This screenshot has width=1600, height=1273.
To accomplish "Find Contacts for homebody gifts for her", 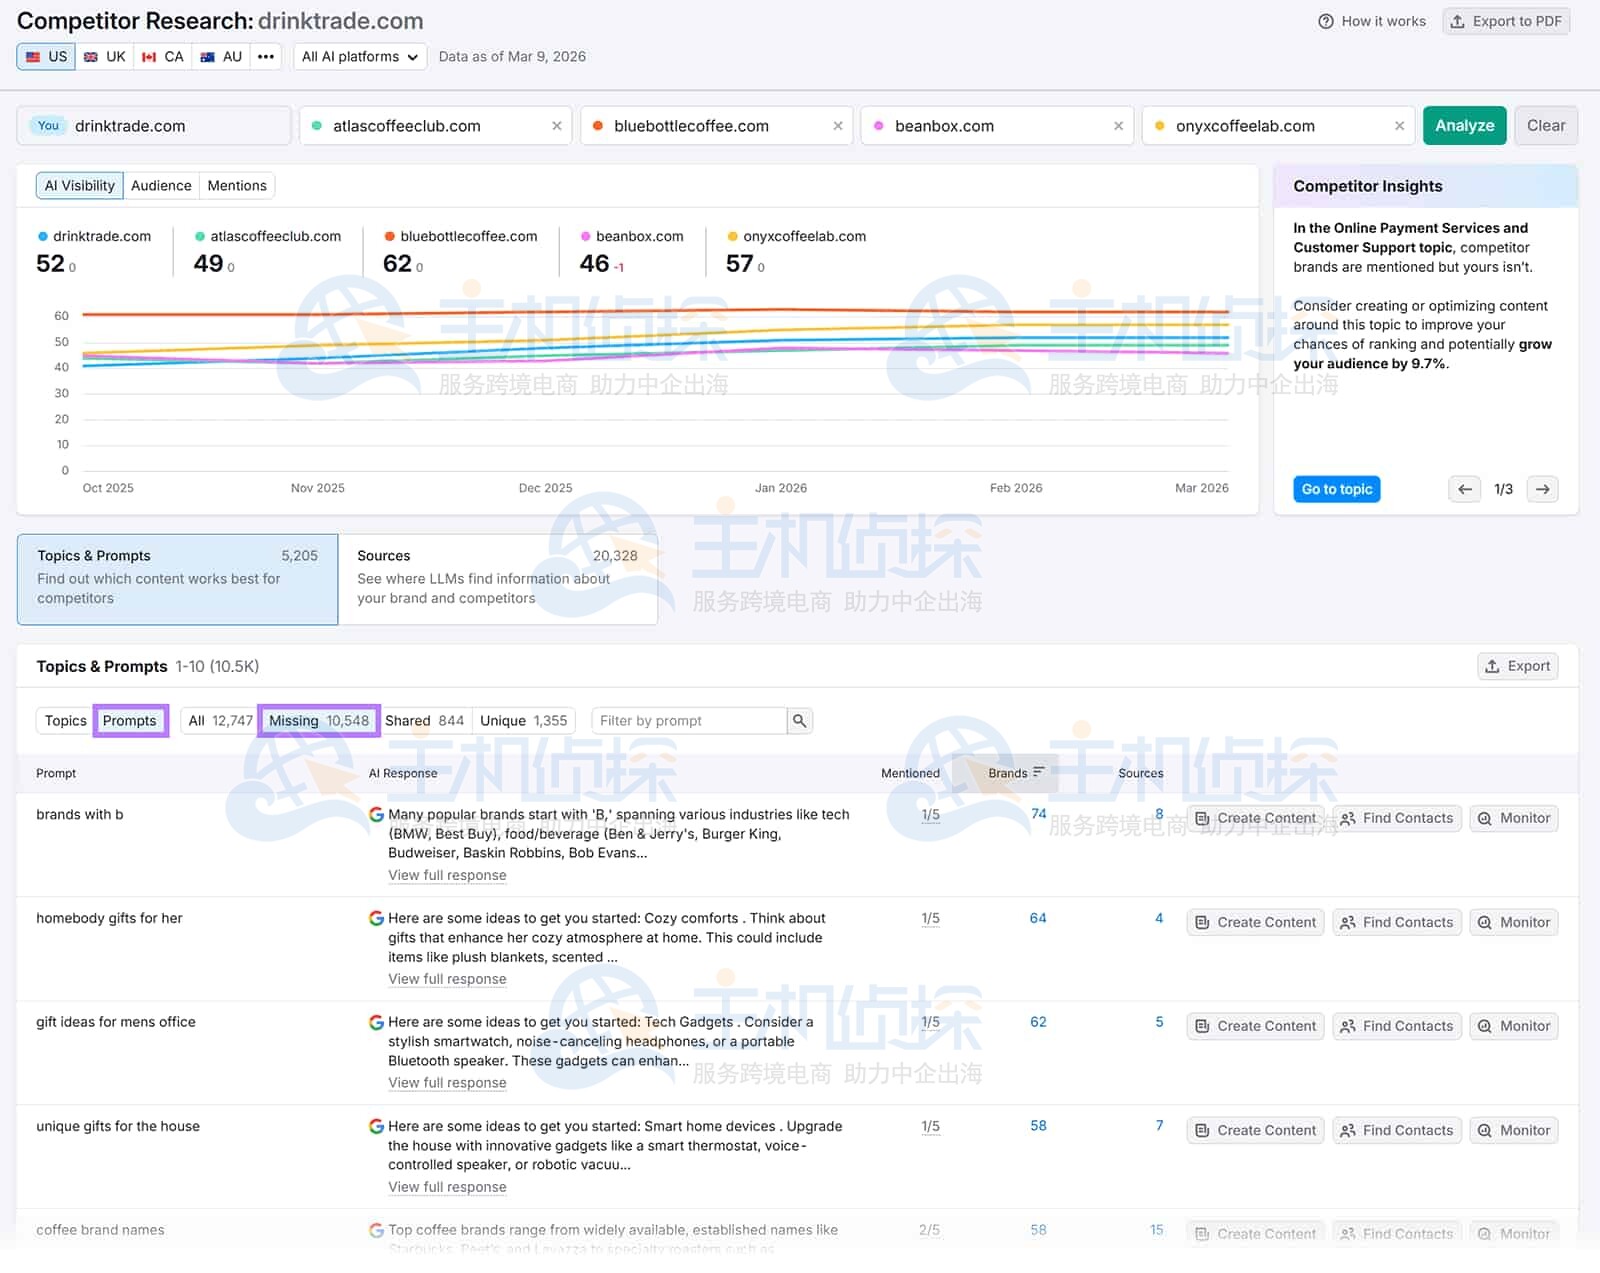I will pos(1397,922).
